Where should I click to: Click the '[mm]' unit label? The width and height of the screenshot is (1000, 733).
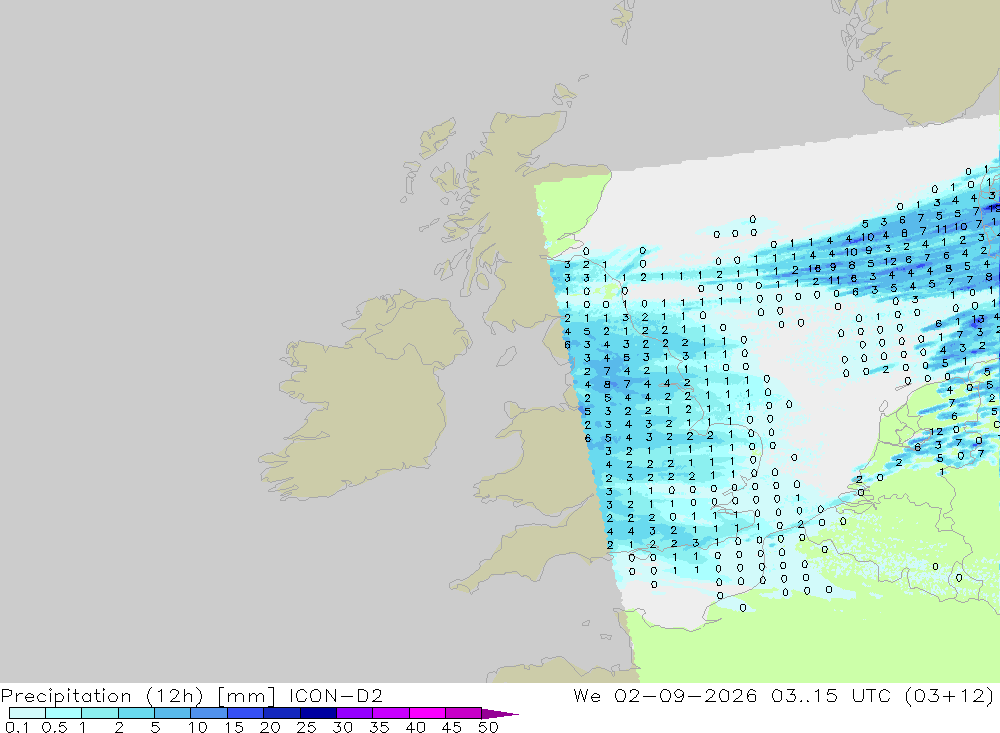[x=246, y=696]
